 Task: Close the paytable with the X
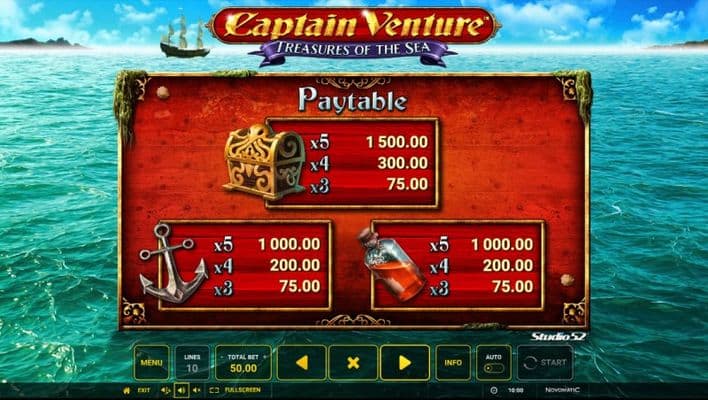353,362
